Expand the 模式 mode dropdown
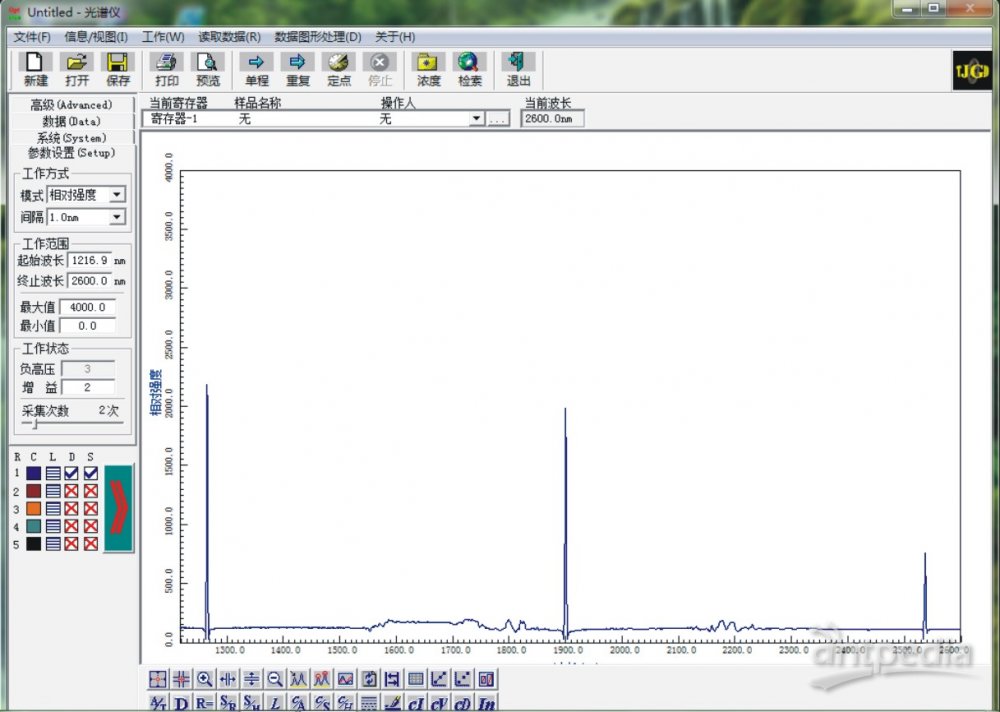 click(117, 195)
